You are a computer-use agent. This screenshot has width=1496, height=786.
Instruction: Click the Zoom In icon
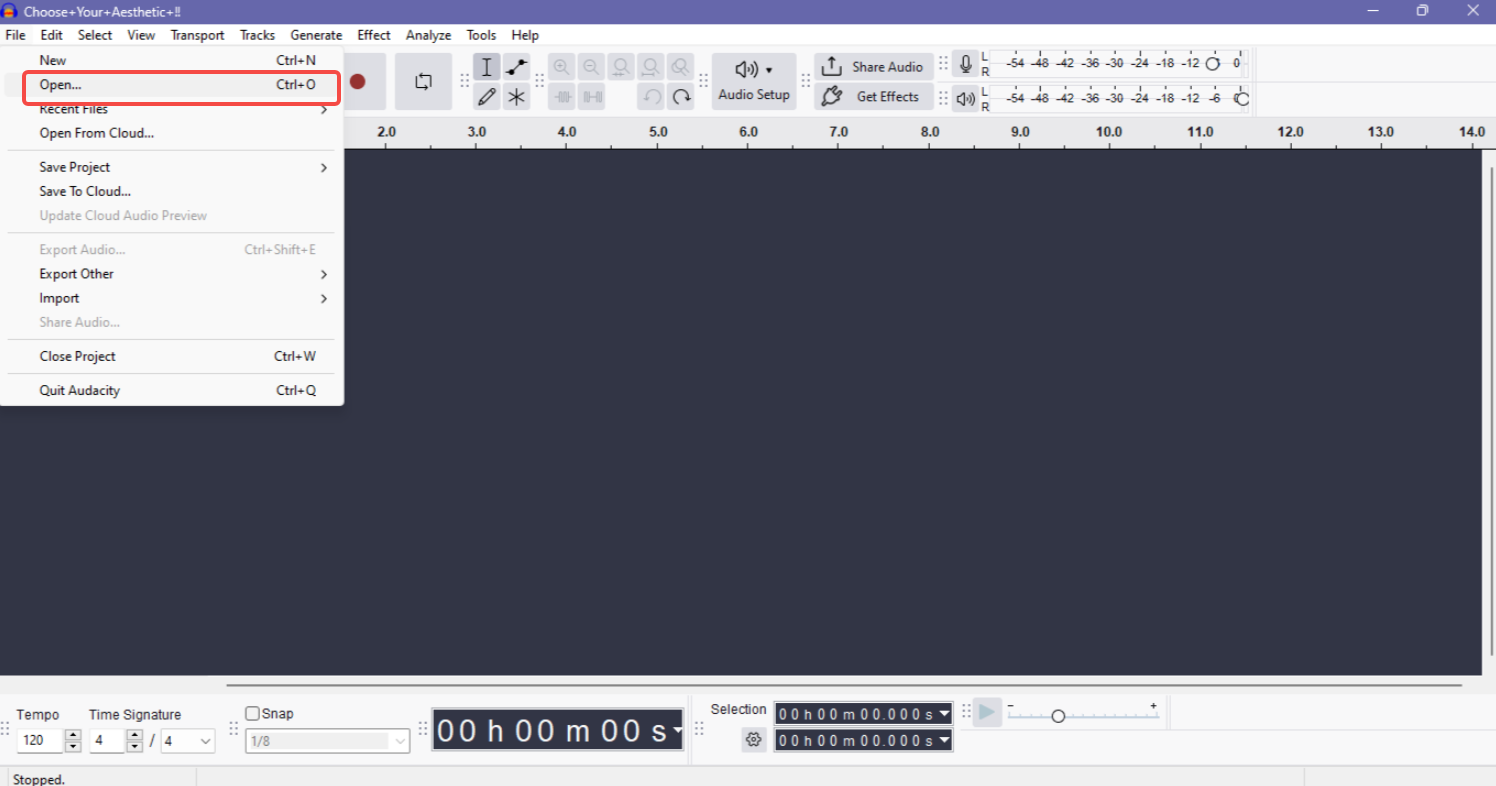[561, 66]
